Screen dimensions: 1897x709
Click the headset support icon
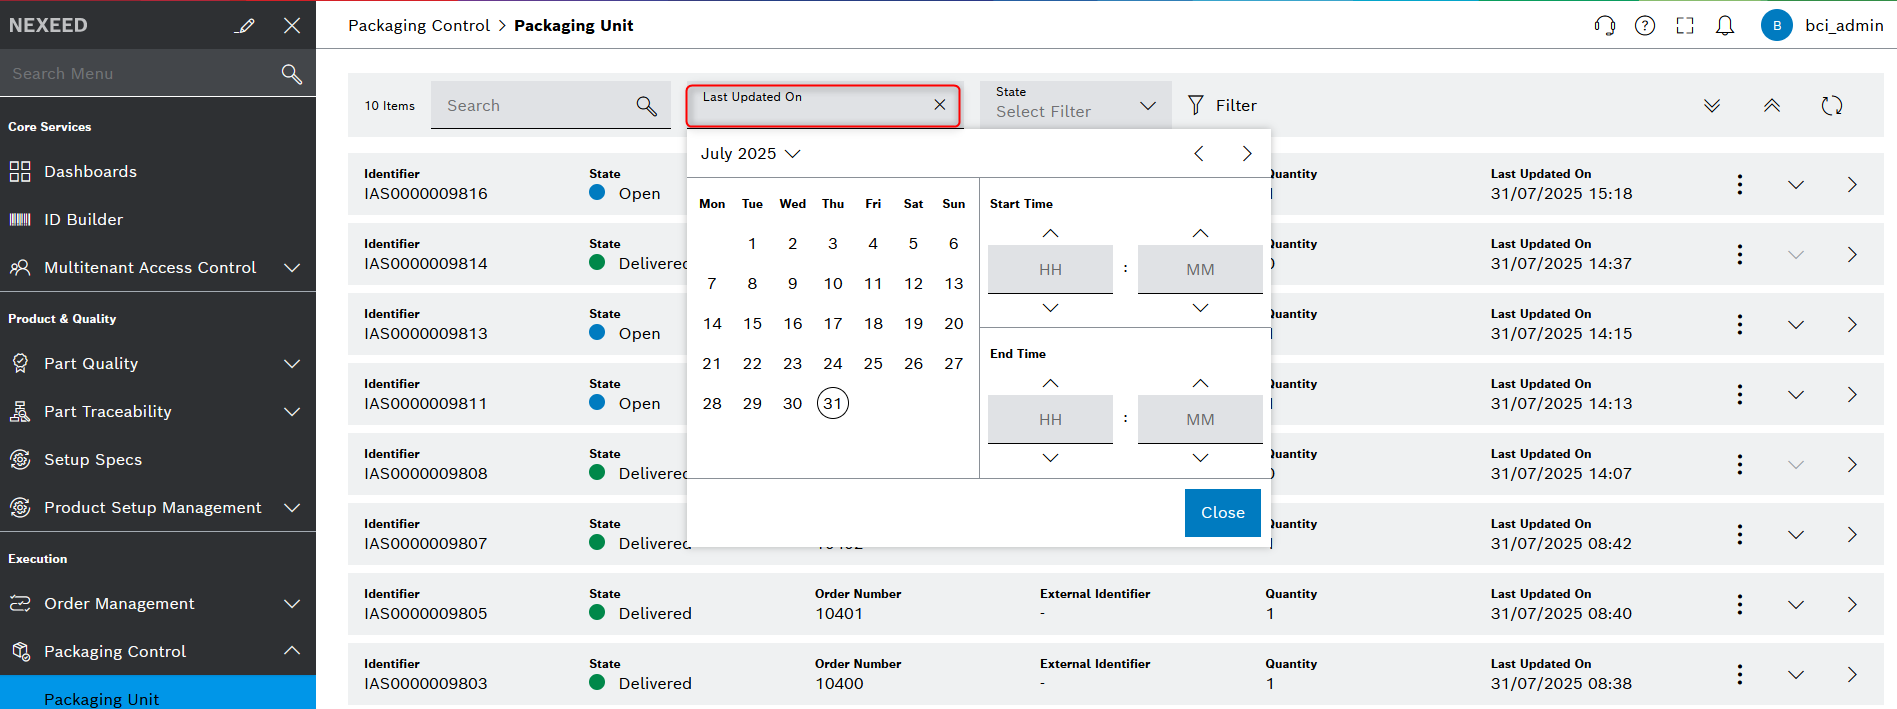[x=1604, y=26]
